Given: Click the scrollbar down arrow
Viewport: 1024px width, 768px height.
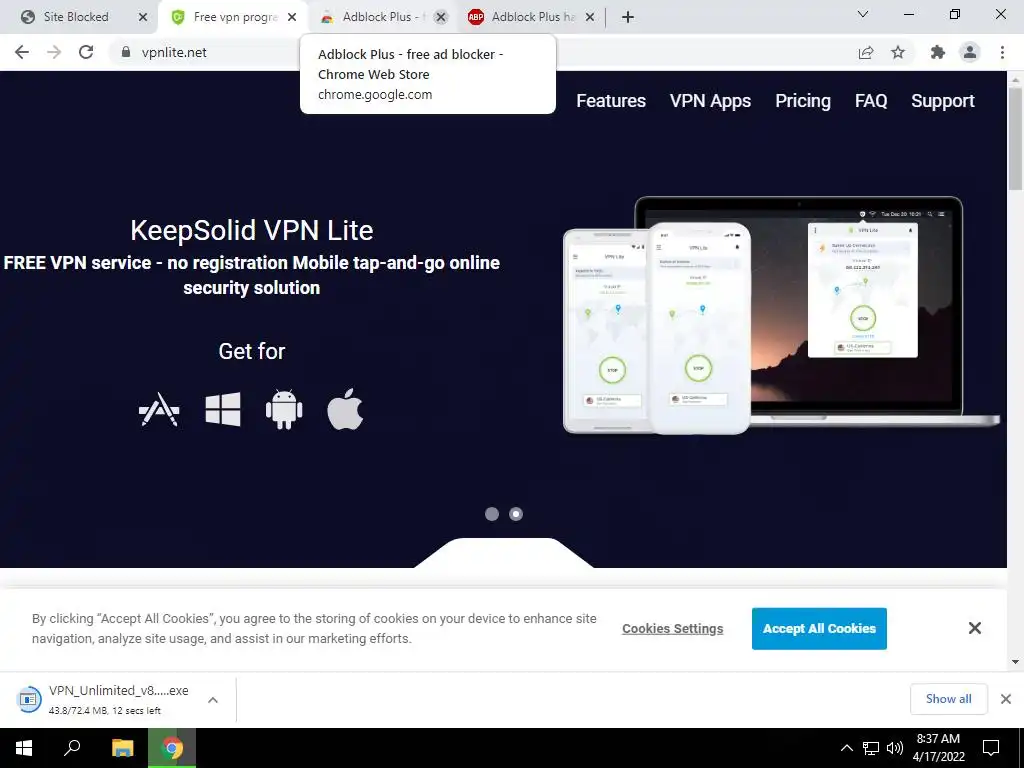Looking at the screenshot, I should (1015, 662).
